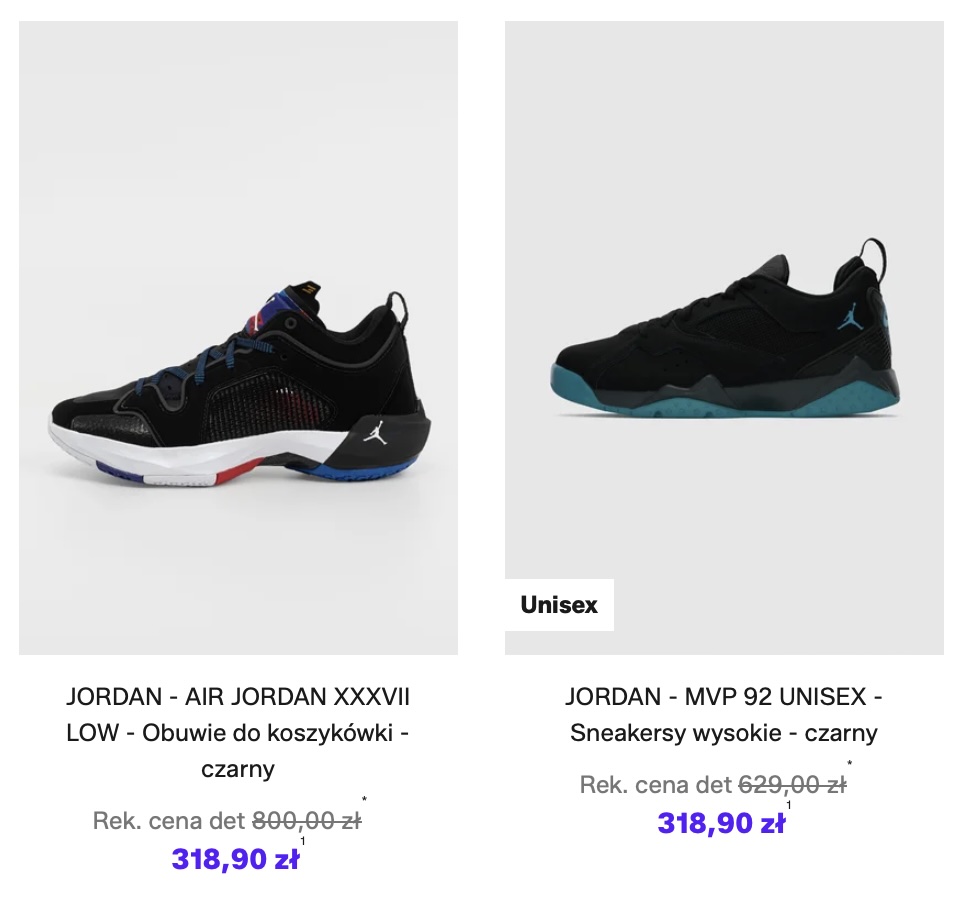Click footnote 1 next to left 318,90 zł
Screen dimensions: 962x898
click(302, 841)
